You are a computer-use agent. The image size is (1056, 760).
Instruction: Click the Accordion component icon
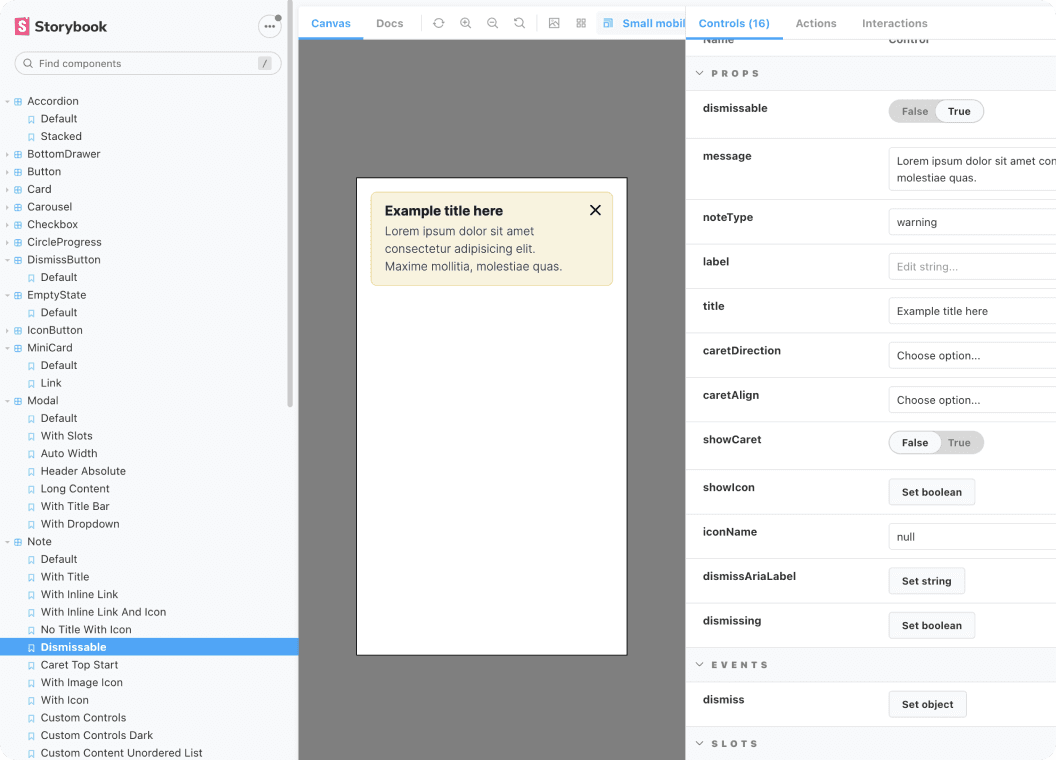(x=18, y=101)
